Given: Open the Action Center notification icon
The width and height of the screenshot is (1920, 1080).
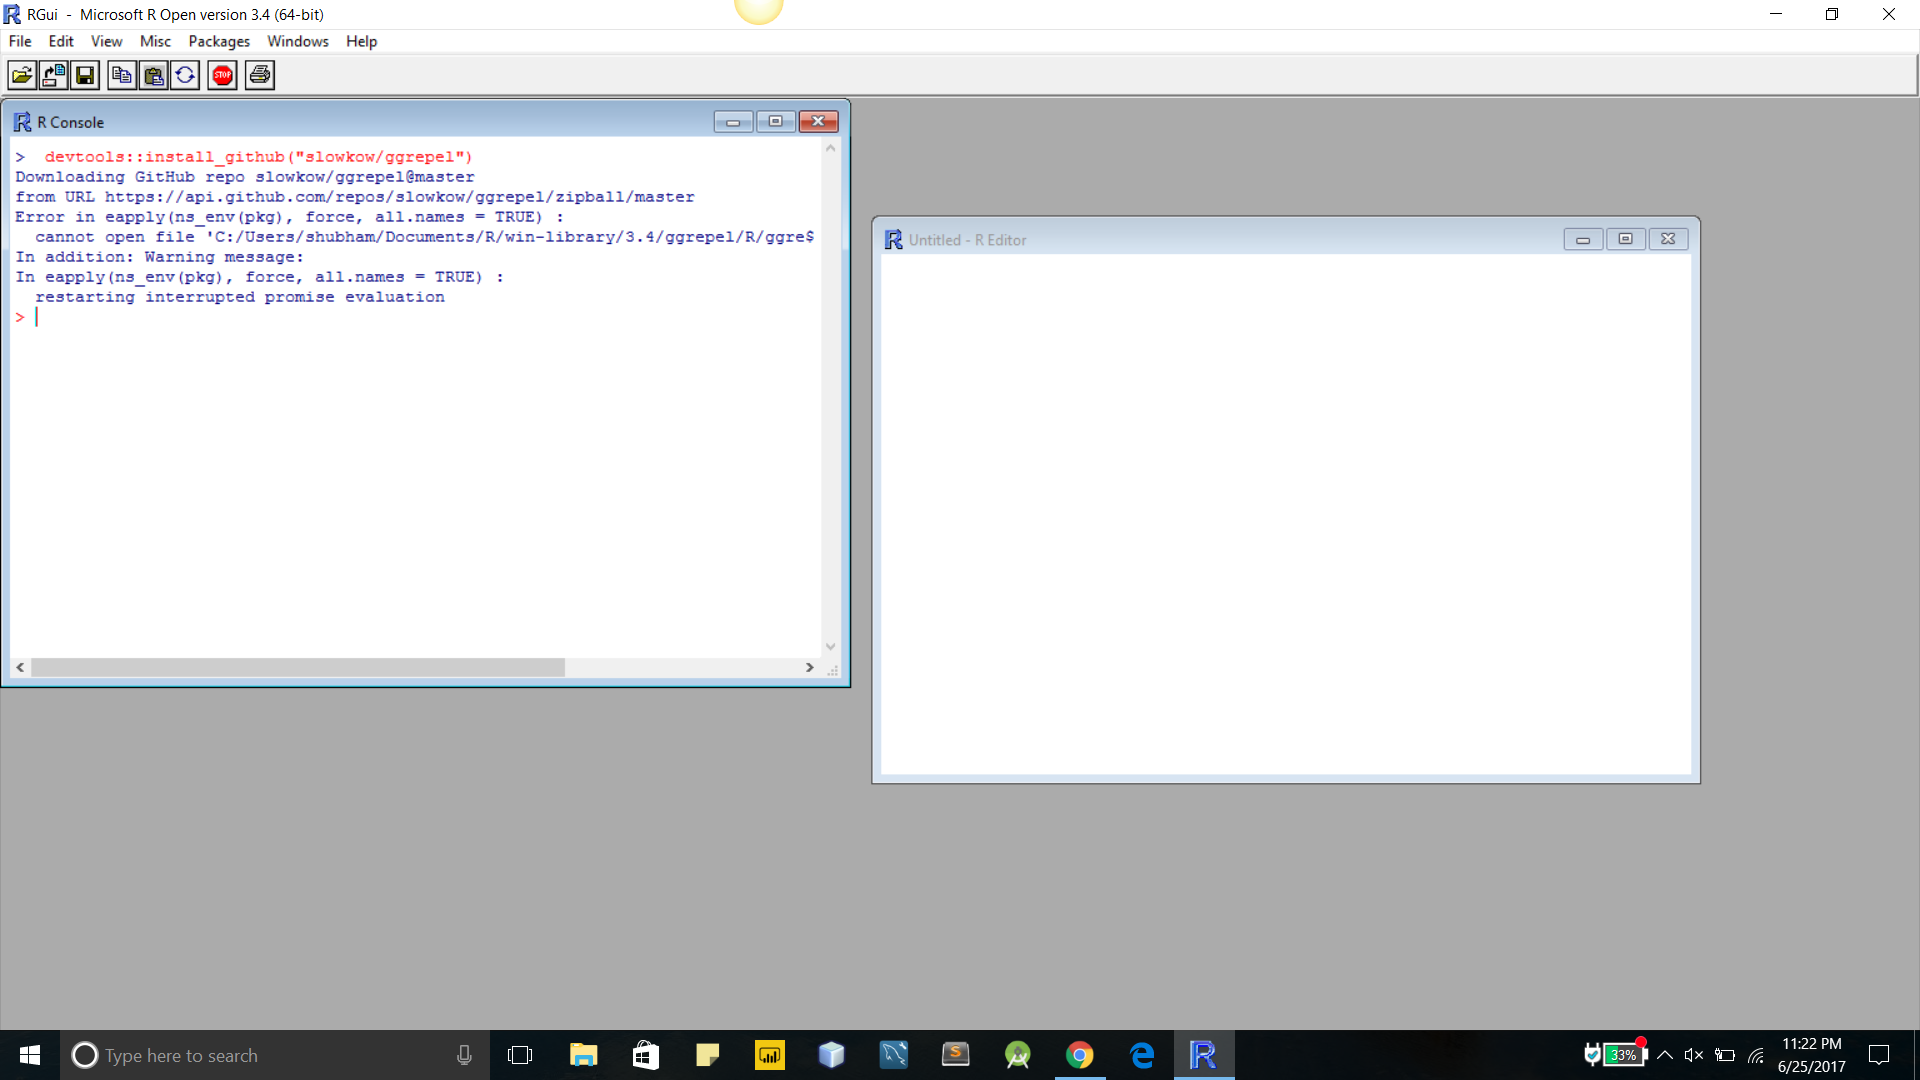Looking at the screenshot, I should pos(1879,1055).
